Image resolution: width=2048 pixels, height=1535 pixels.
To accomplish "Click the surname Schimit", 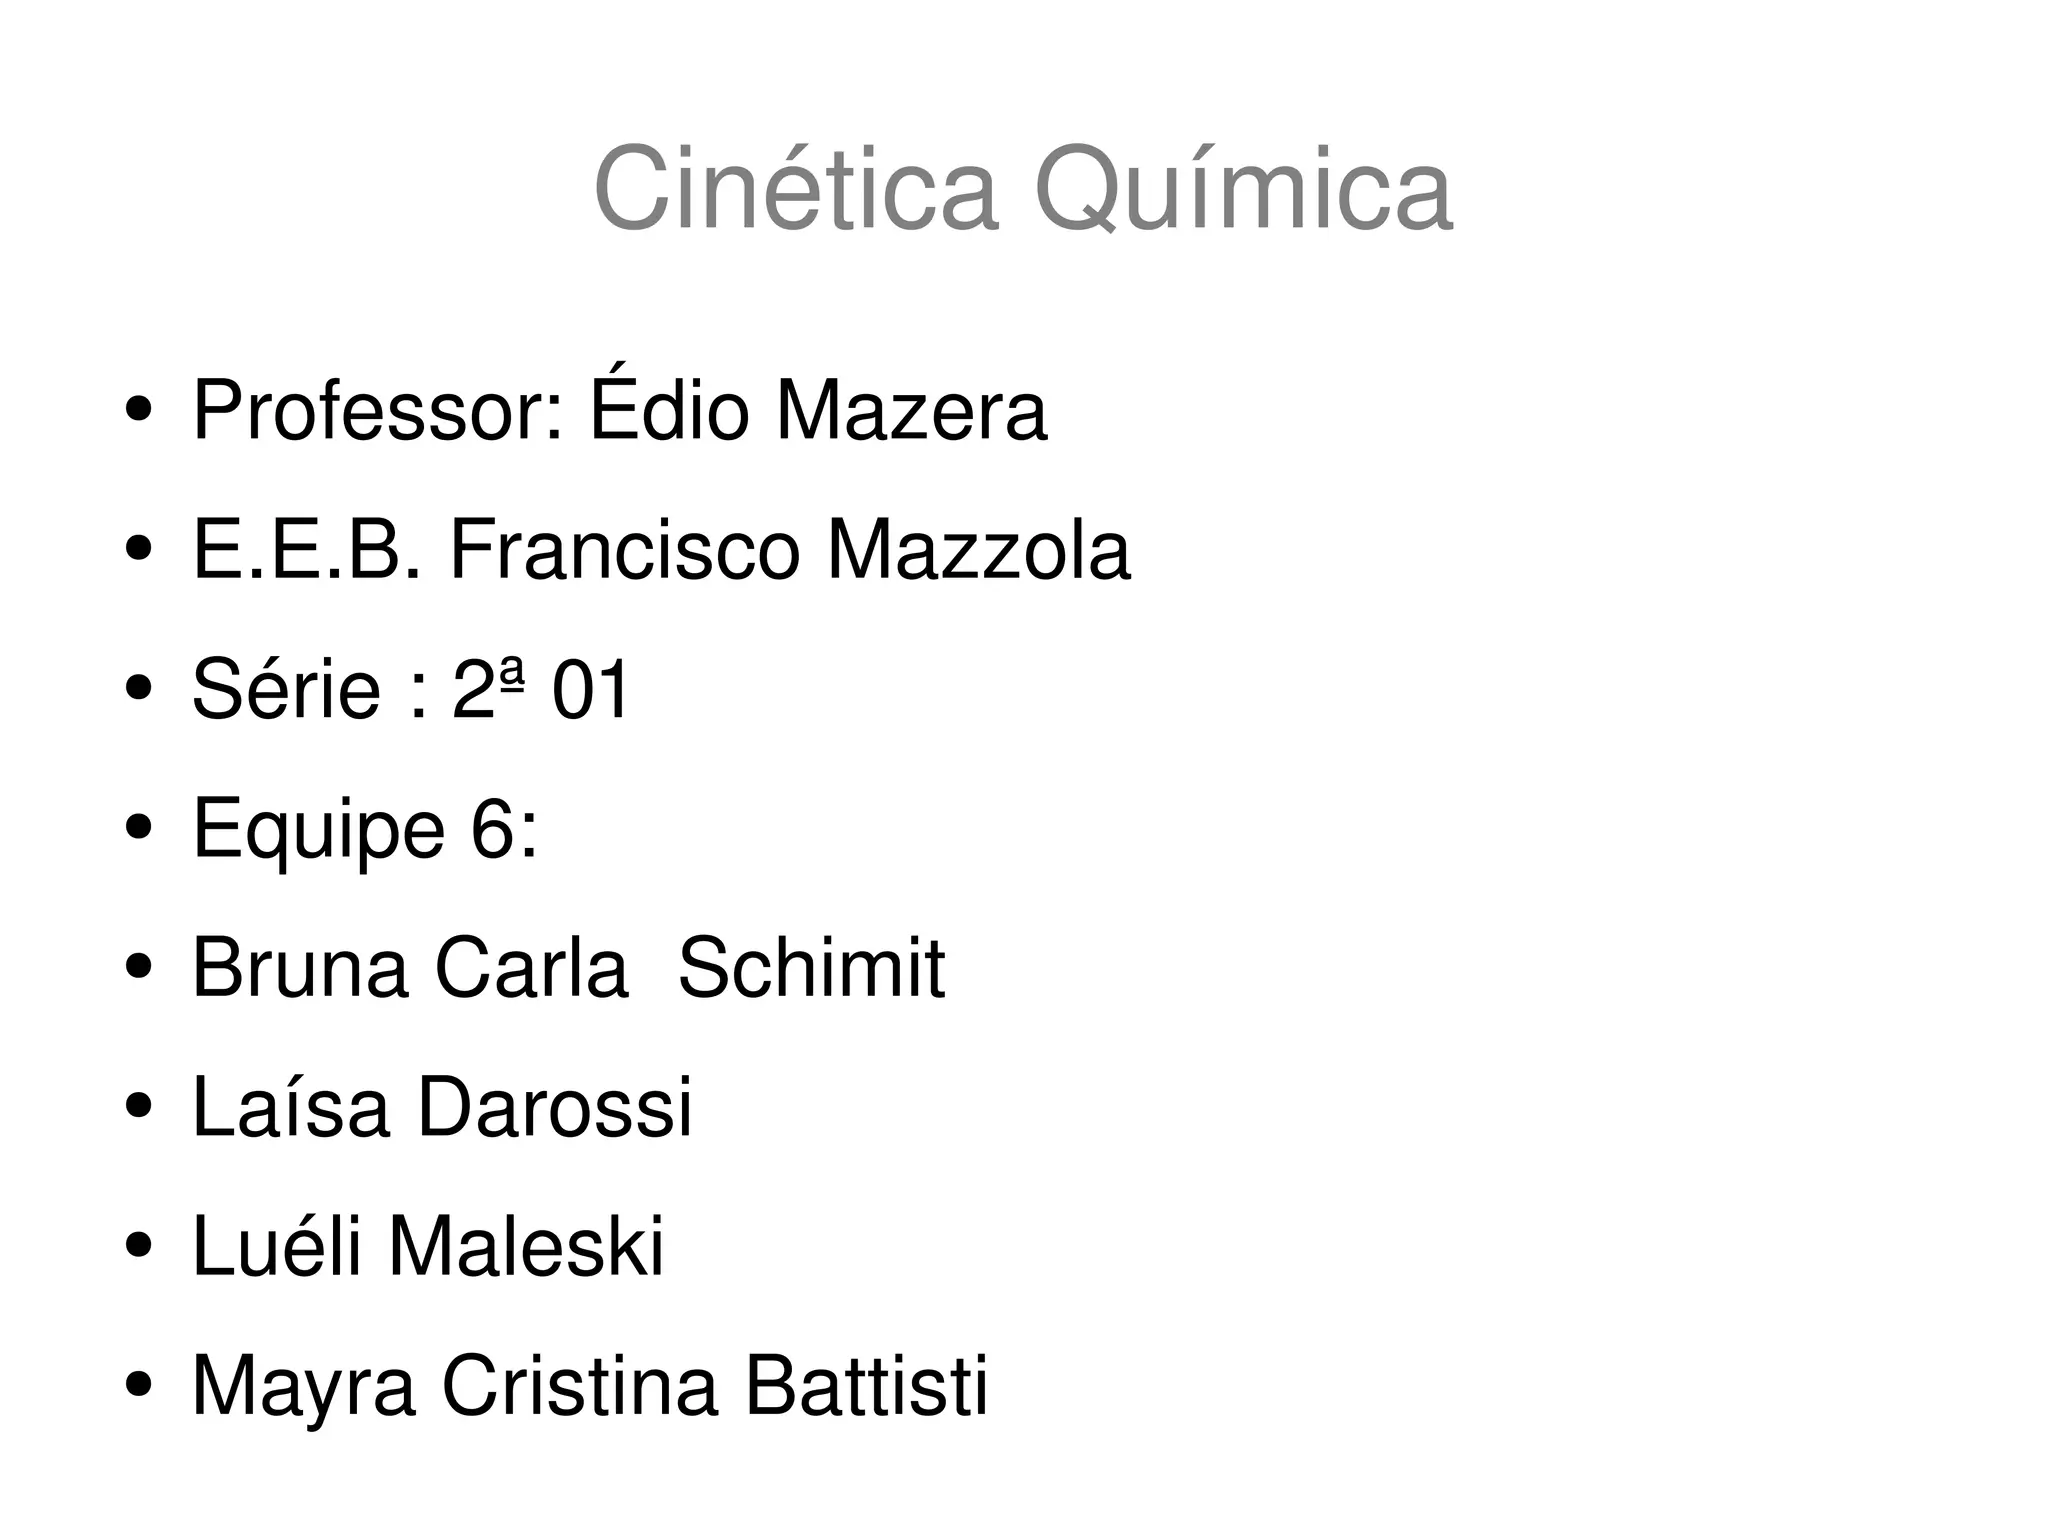I will (x=811, y=966).
